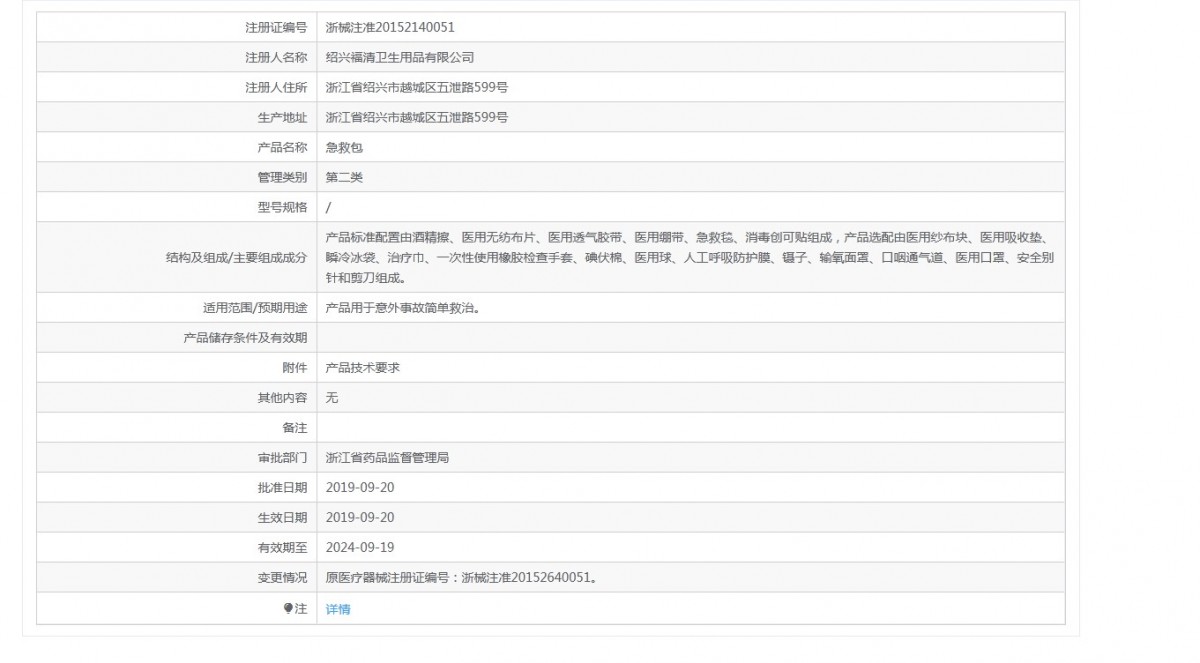Click management category value 第二类
This screenshot has height=663, width=1200.
344,178
